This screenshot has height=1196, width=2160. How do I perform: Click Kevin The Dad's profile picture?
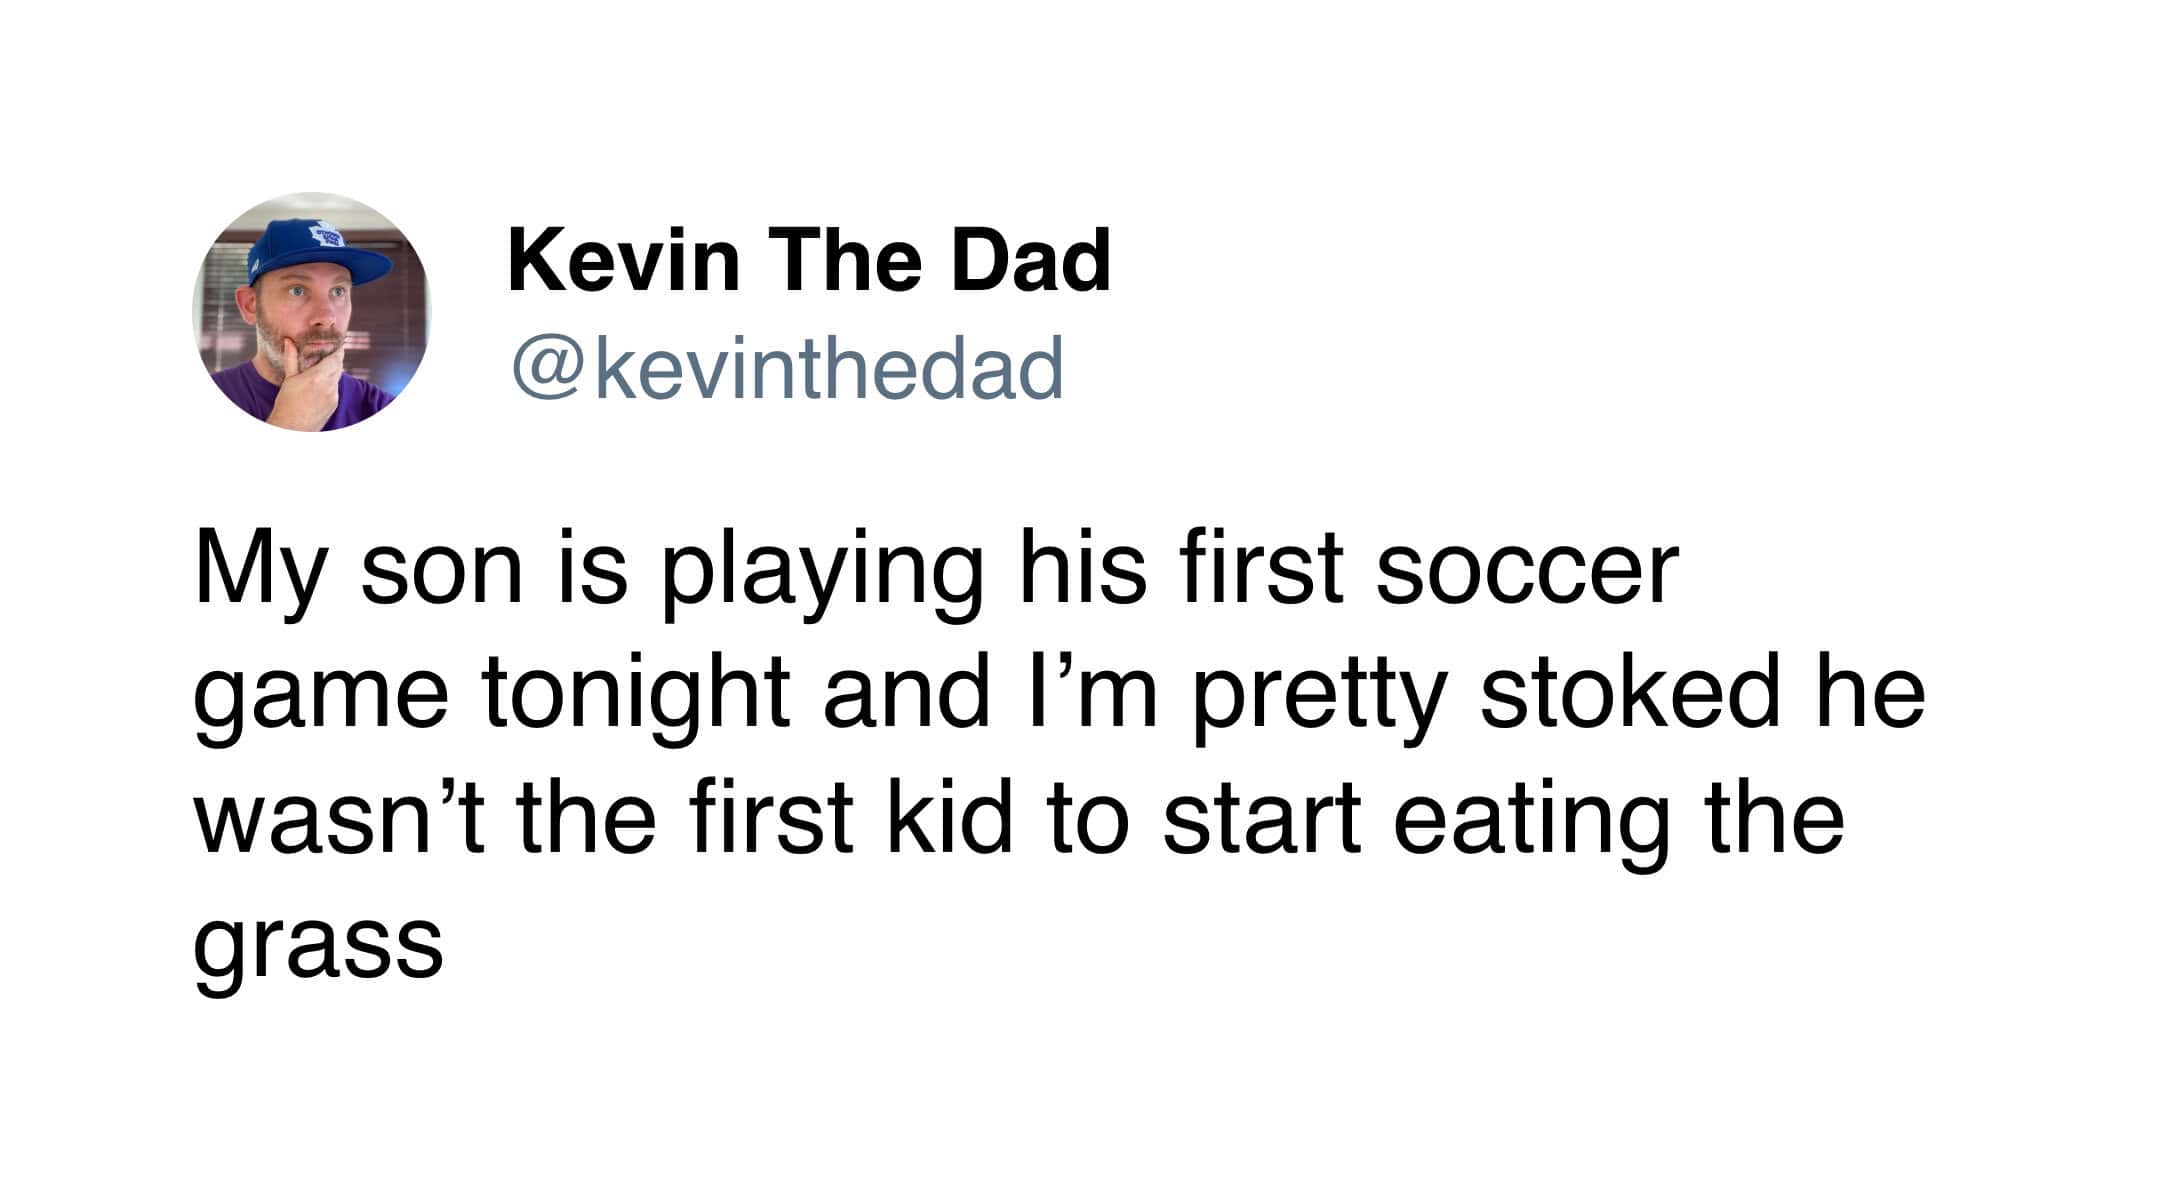311,312
